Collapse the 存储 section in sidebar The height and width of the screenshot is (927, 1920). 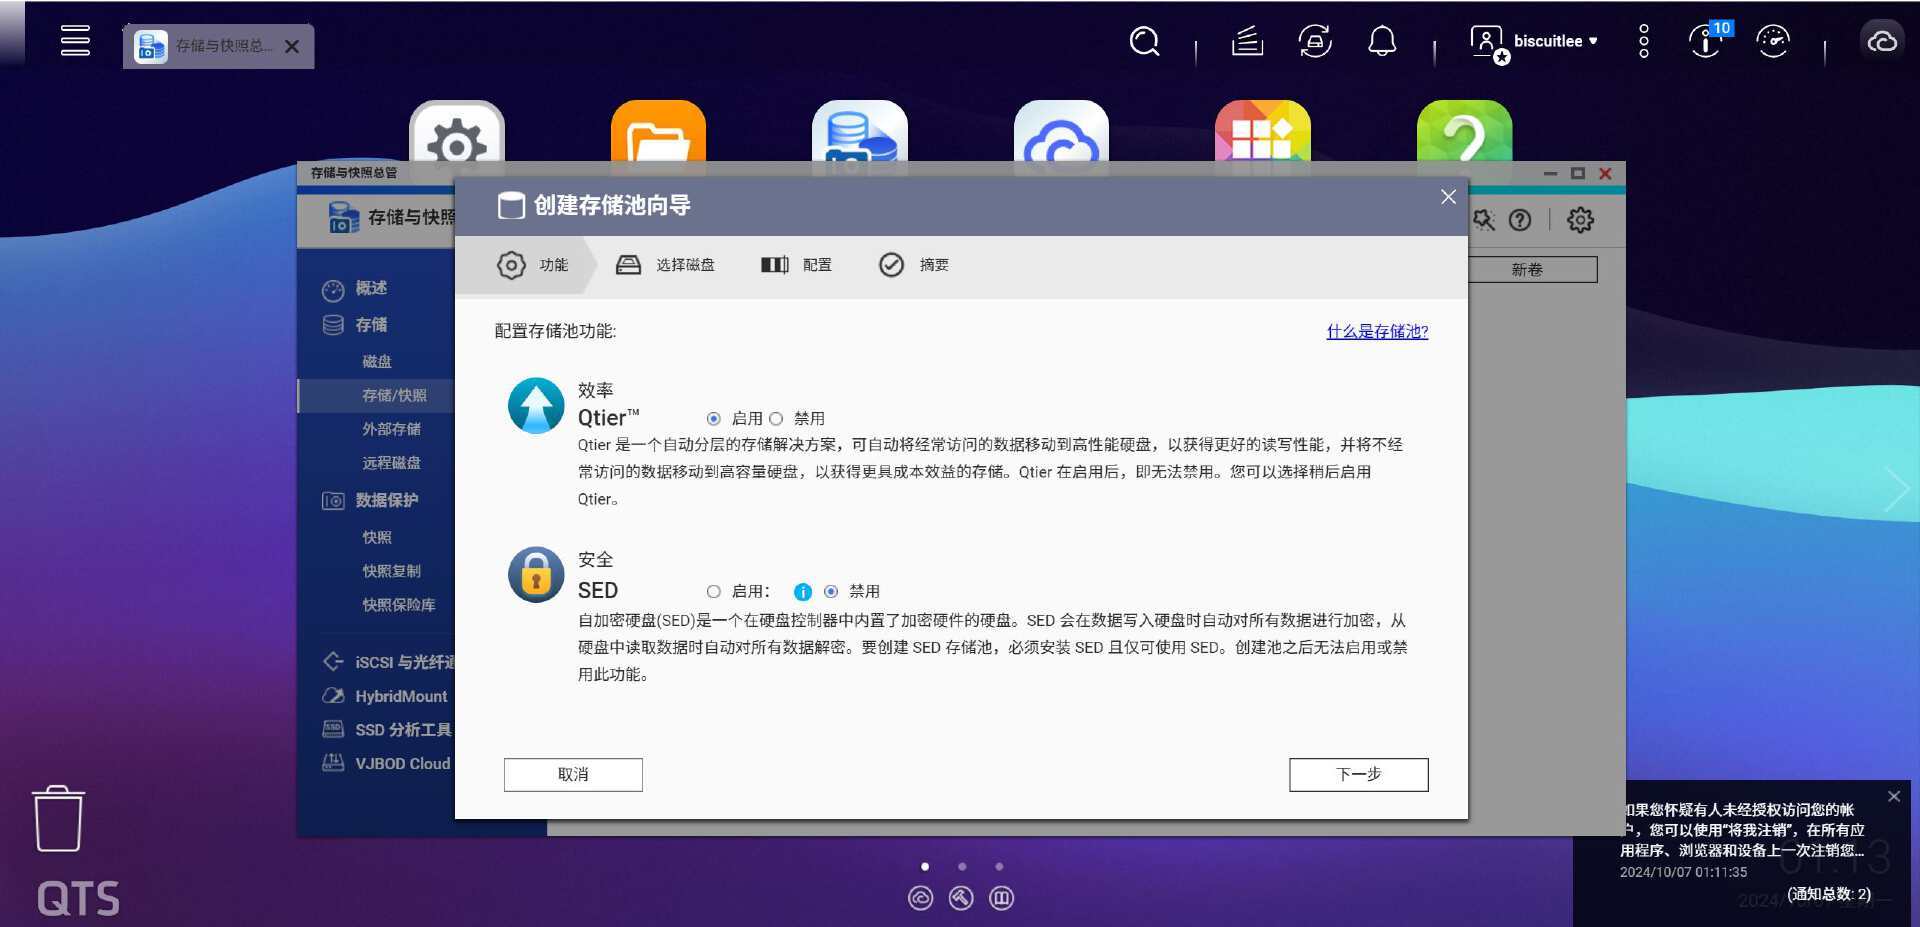tap(371, 325)
